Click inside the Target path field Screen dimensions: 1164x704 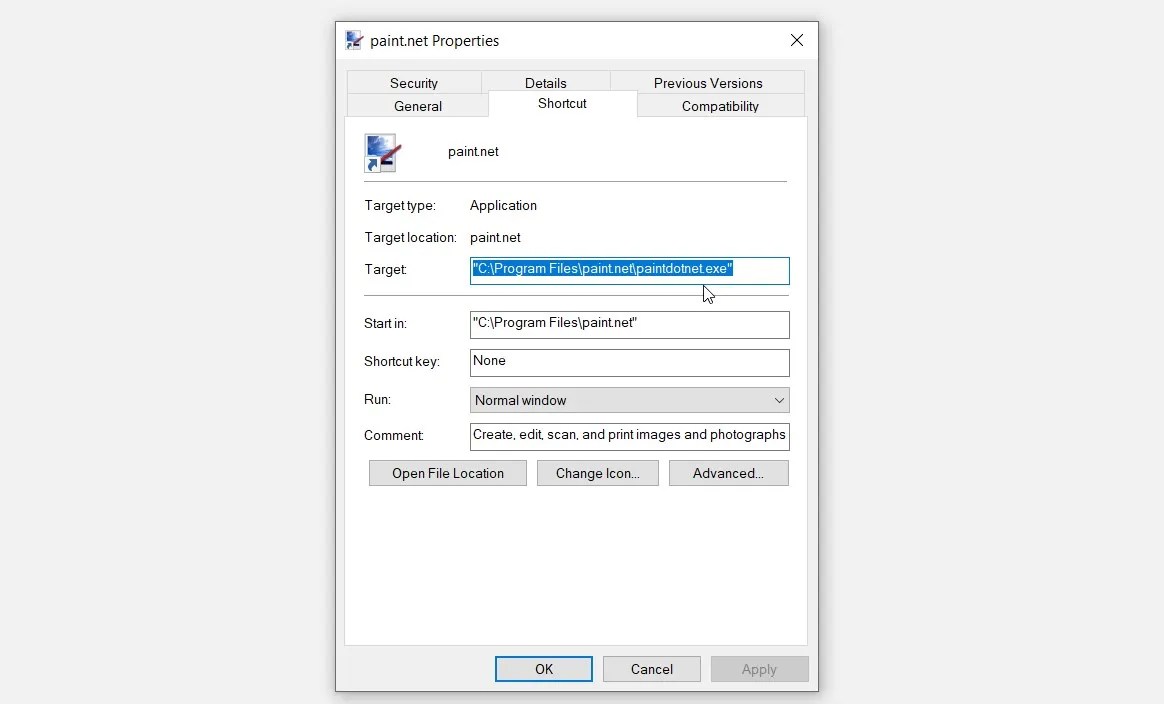(x=628, y=270)
